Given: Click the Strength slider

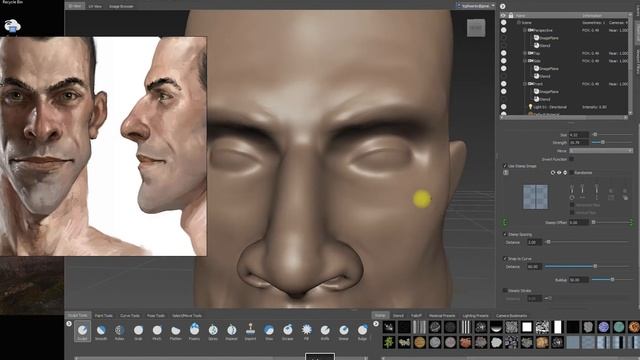Looking at the screenshot, I should 612,142.
